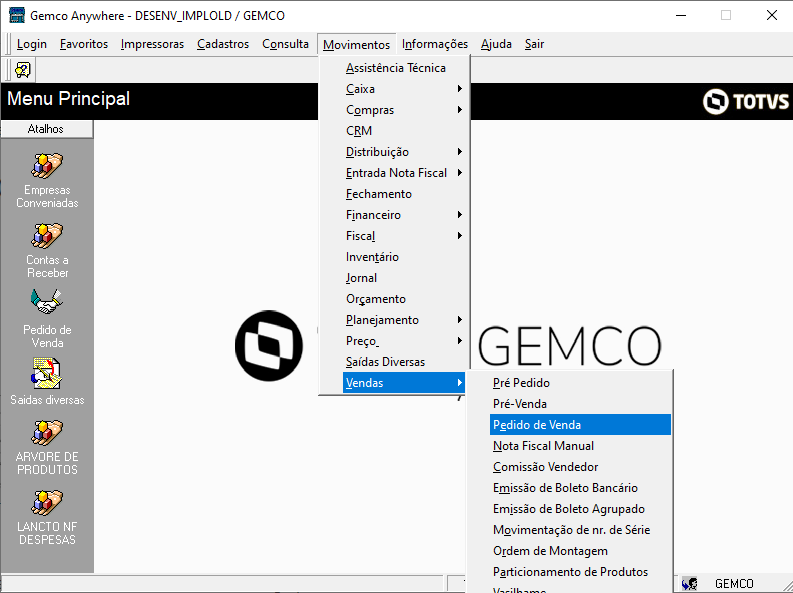Select Fechamento in the menu

click(395, 194)
